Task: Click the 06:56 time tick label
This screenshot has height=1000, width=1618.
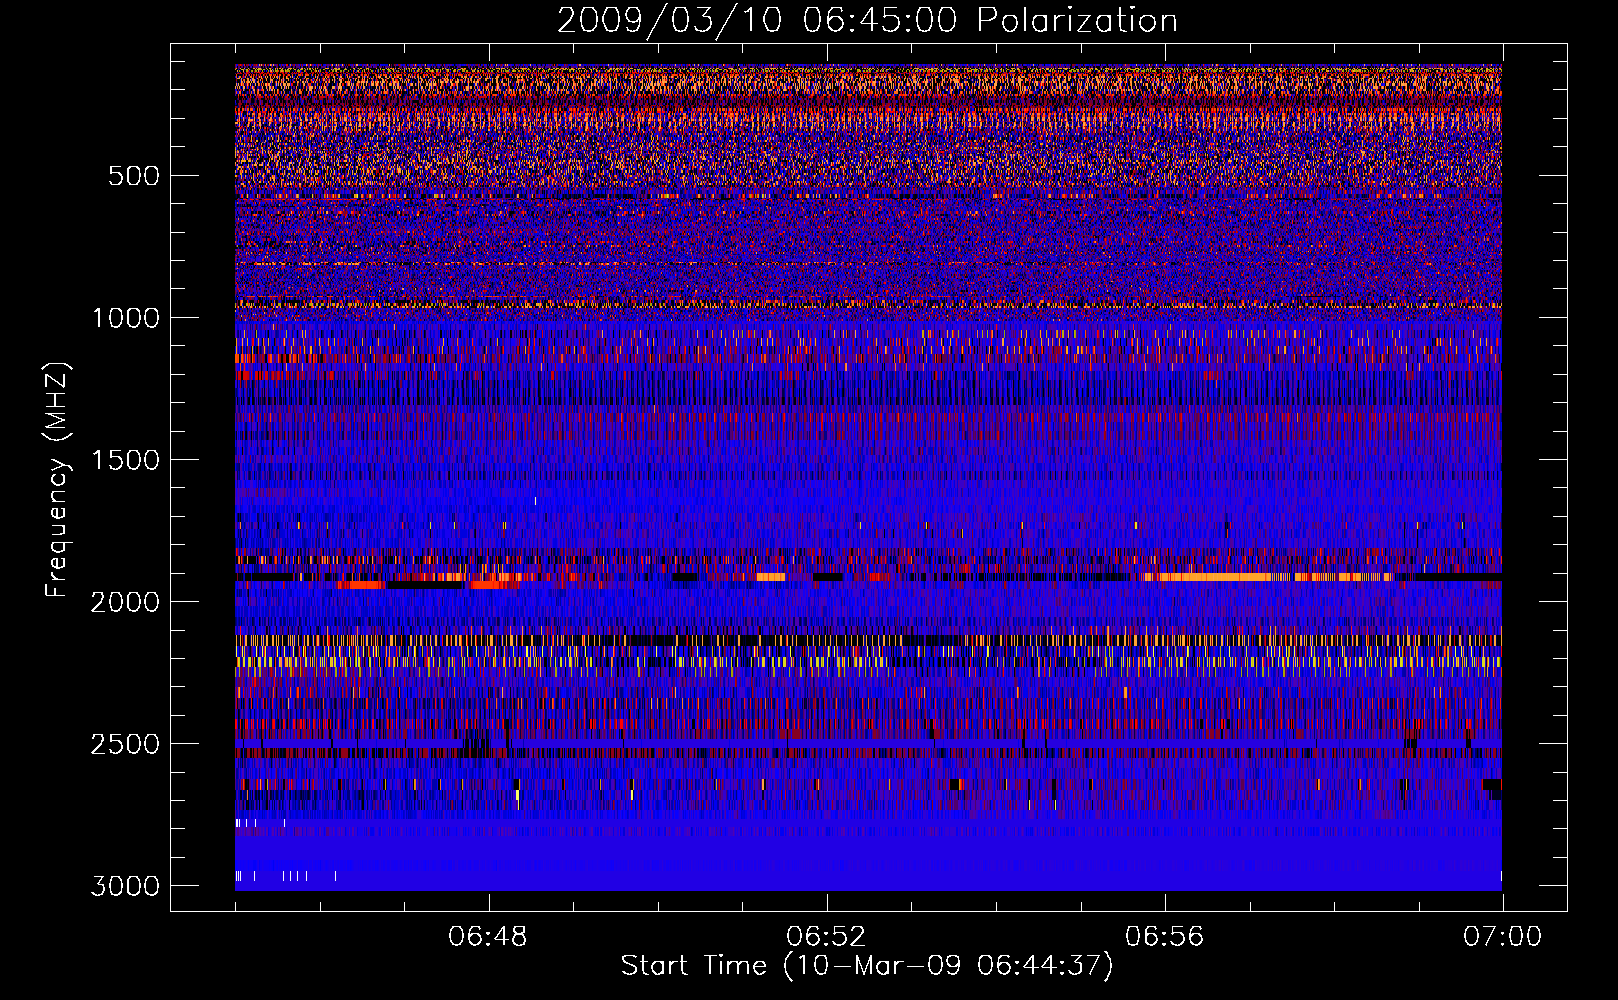Action: 1164,937
